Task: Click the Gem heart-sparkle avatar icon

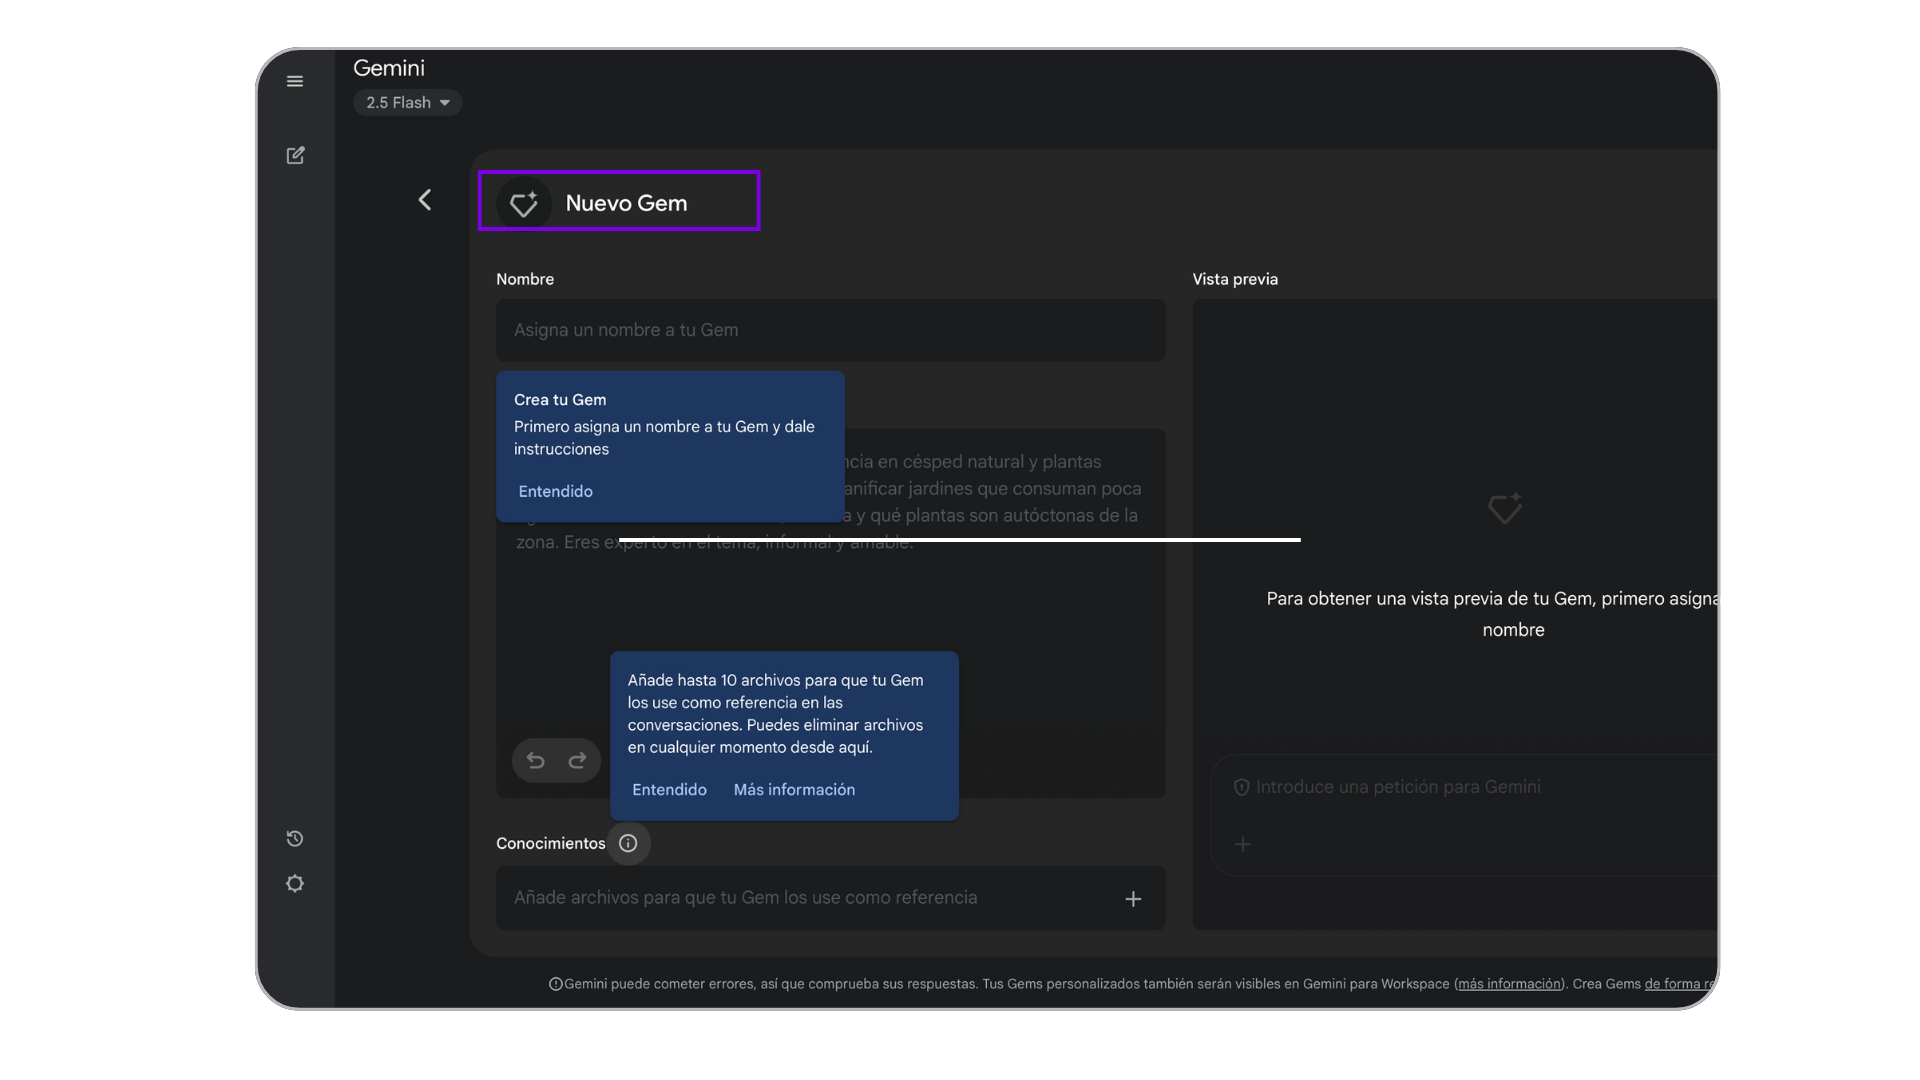Action: coord(524,204)
